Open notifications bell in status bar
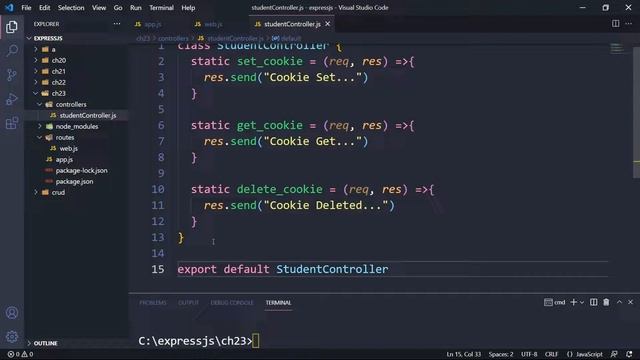This screenshot has height=360, width=640. [x=629, y=354]
